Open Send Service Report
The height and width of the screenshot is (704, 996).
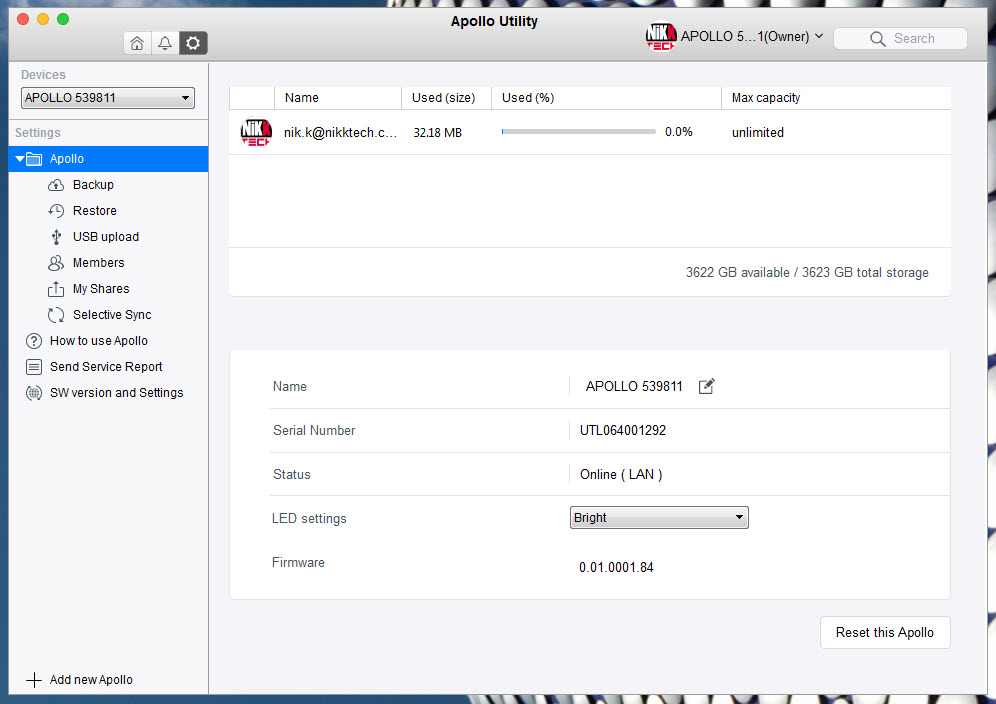pos(106,367)
